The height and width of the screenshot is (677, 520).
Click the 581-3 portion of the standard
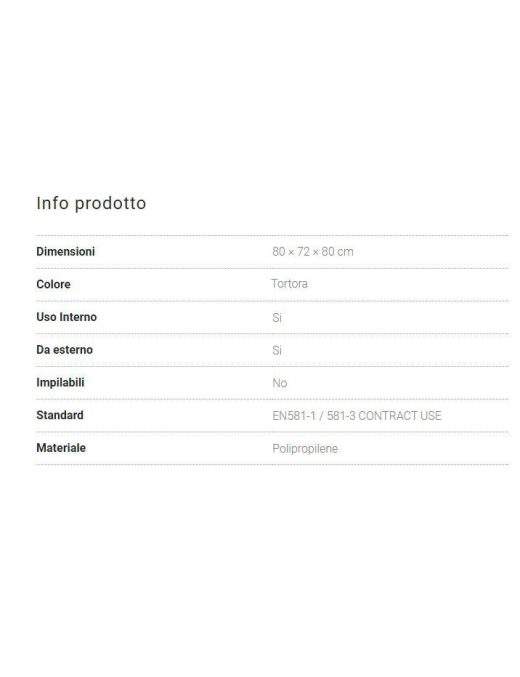coord(341,416)
